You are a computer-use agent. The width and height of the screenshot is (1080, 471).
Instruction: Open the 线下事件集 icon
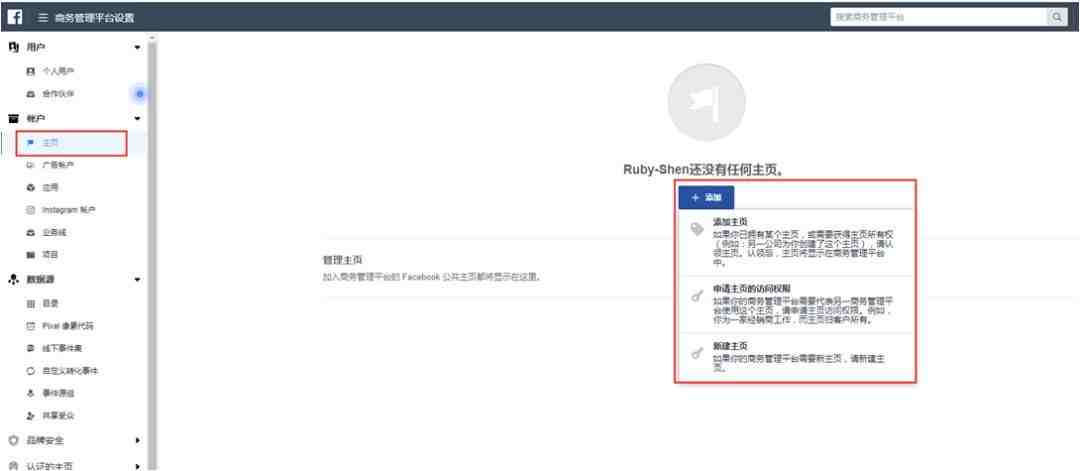(x=30, y=348)
